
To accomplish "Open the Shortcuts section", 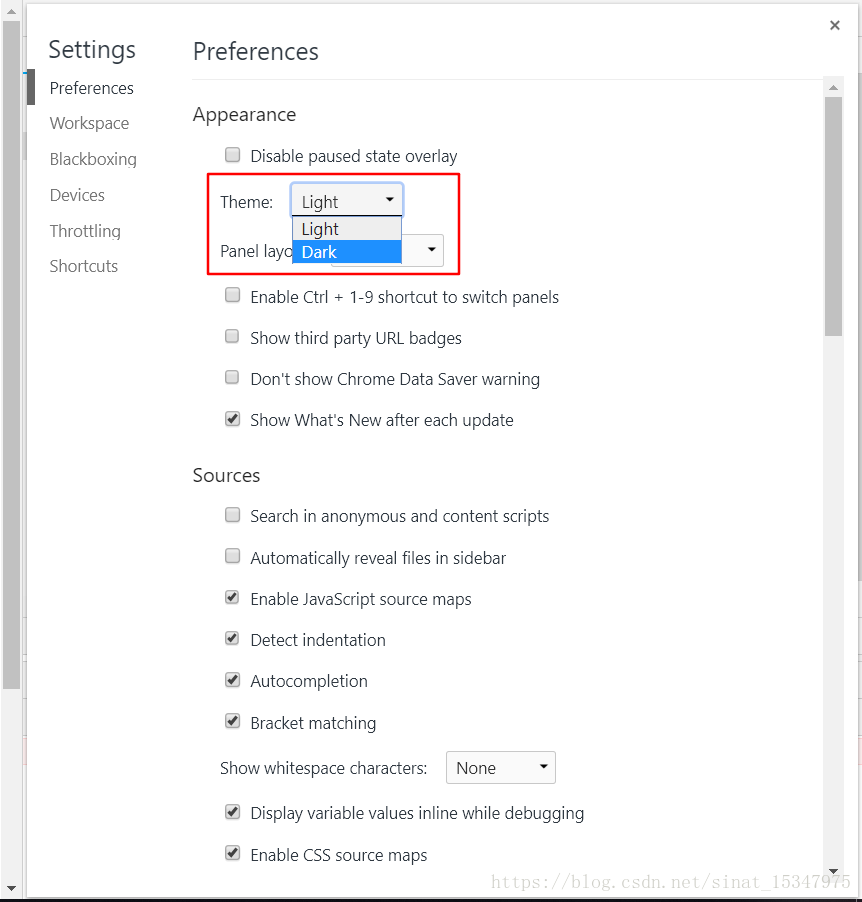I will point(84,266).
